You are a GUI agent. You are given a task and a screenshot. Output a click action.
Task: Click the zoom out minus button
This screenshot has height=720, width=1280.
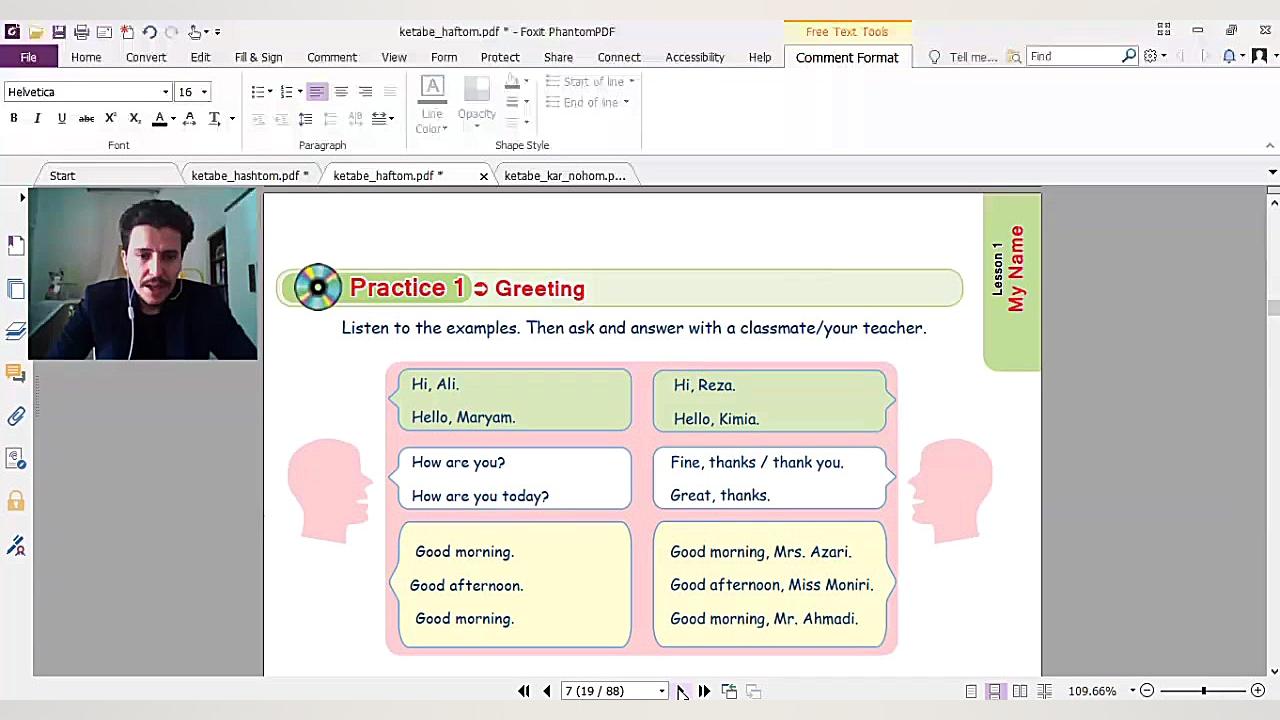click(x=1147, y=691)
